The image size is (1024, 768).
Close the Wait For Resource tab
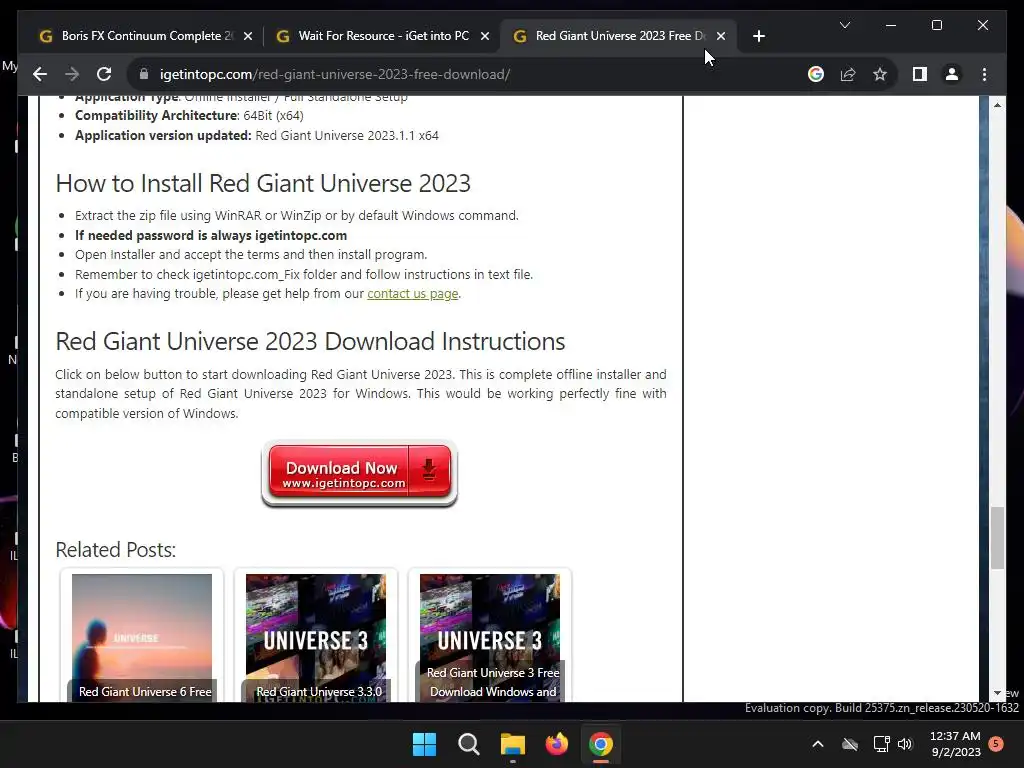click(485, 36)
